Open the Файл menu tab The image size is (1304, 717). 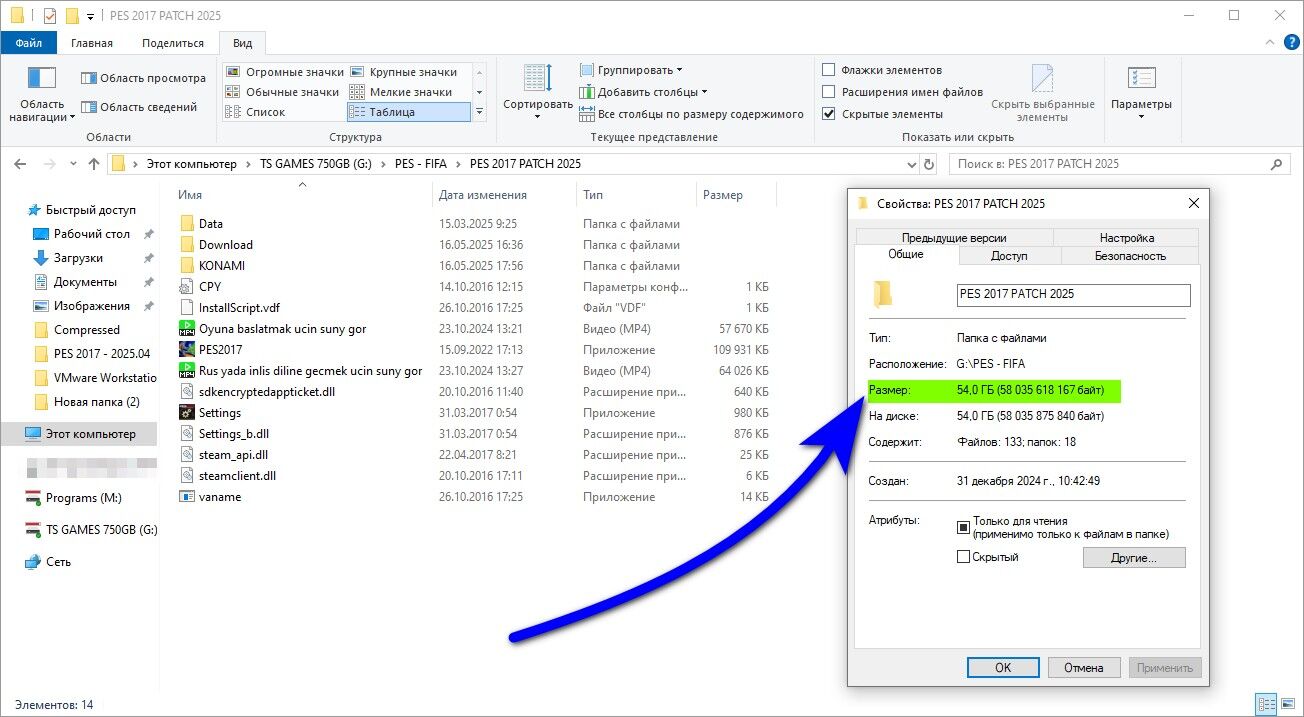(x=28, y=43)
